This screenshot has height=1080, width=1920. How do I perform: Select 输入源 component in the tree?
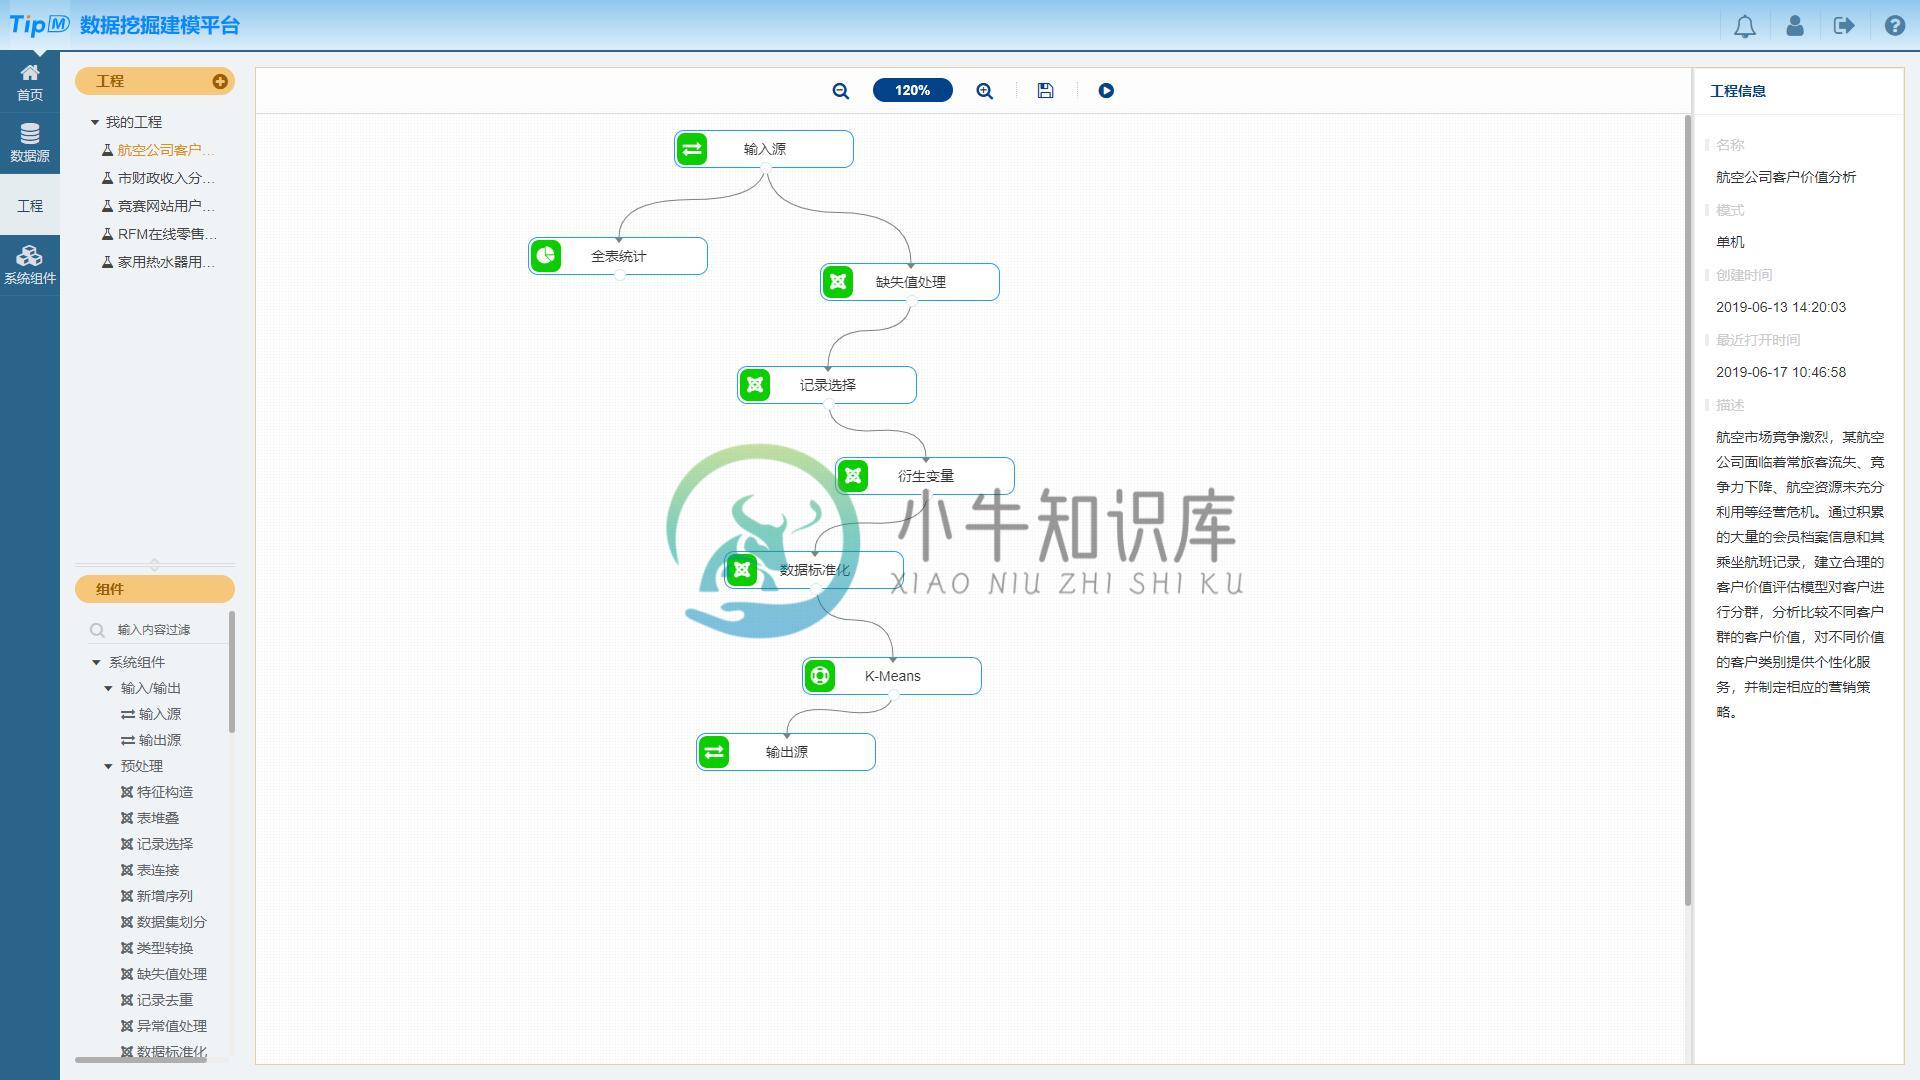[151, 714]
